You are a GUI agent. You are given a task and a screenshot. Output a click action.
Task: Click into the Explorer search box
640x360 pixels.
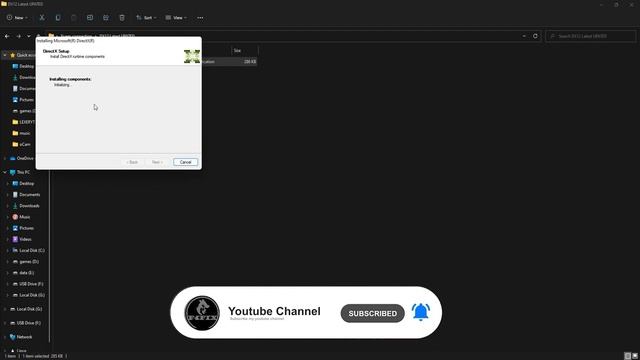point(591,36)
